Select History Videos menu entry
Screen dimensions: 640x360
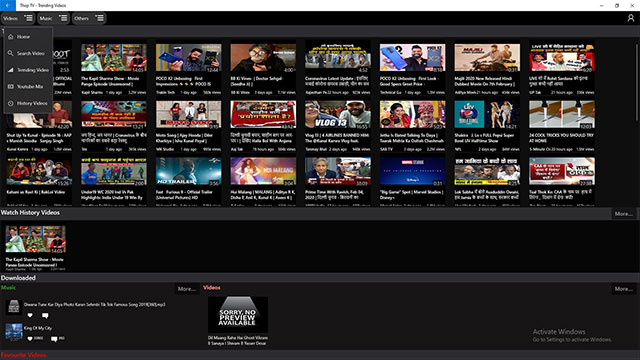tap(28, 103)
